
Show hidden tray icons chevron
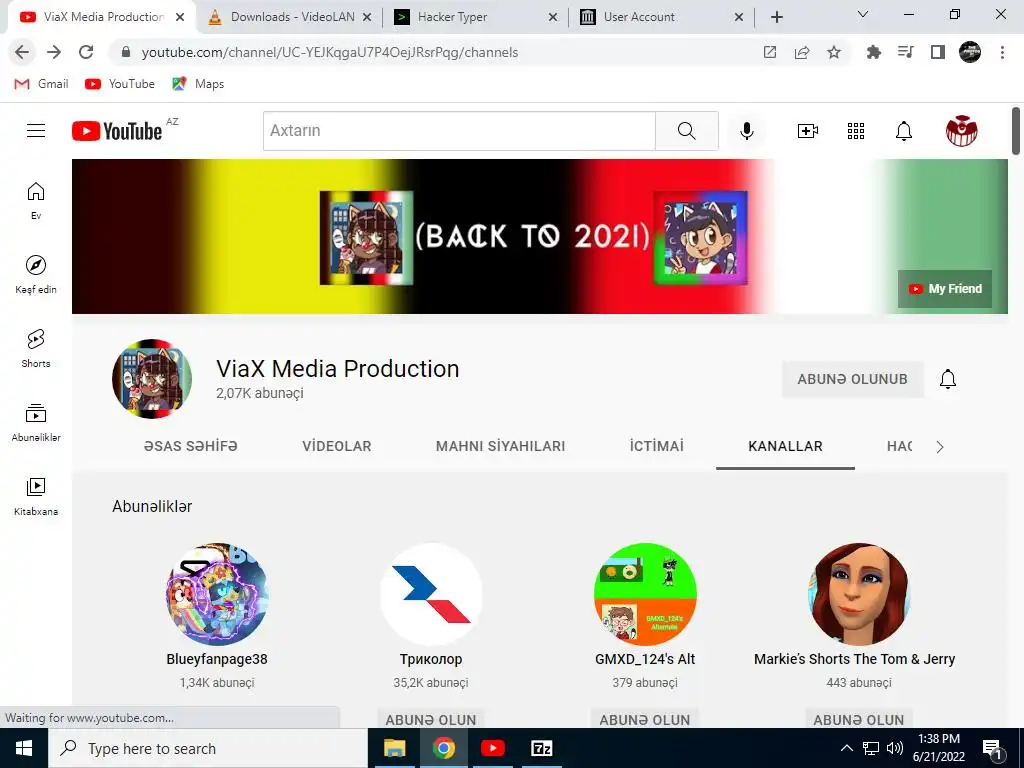(846, 748)
